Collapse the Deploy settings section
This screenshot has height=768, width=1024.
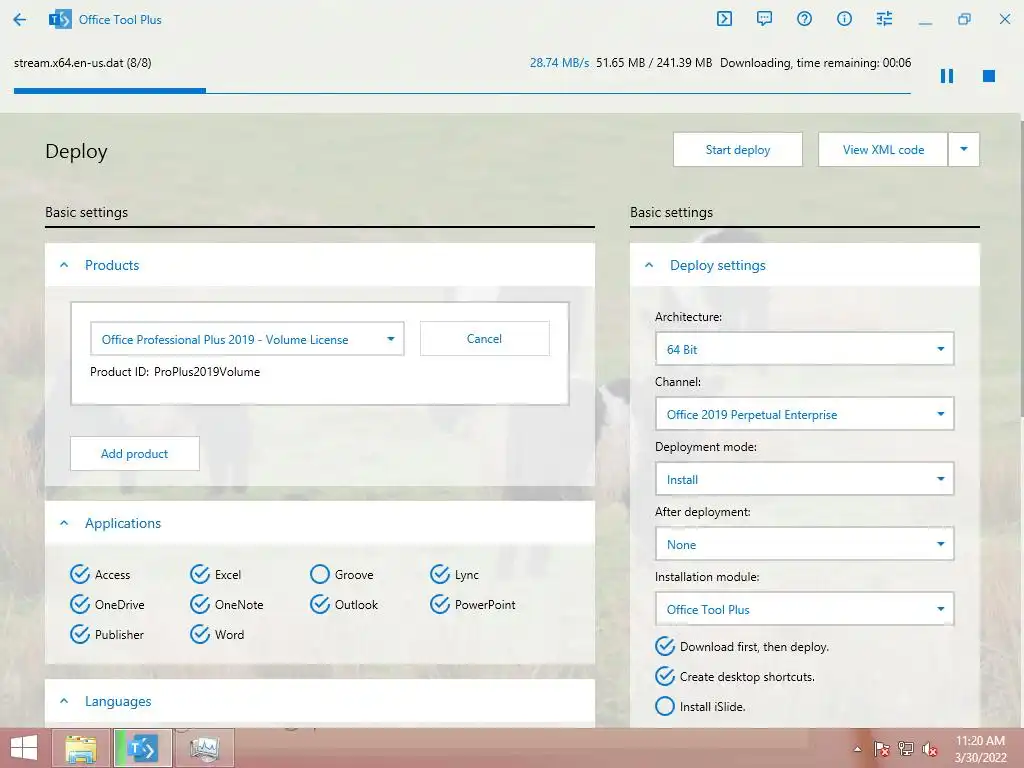649,265
